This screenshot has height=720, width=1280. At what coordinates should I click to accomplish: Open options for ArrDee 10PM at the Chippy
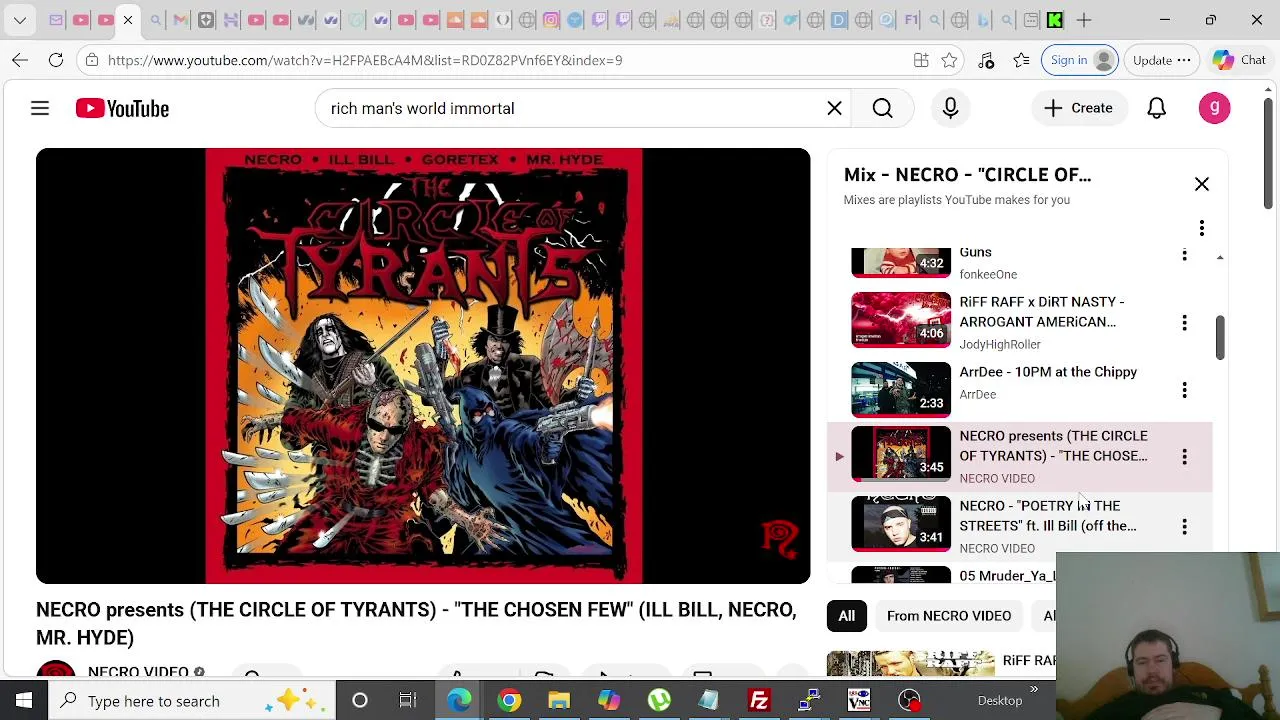tap(1184, 390)
